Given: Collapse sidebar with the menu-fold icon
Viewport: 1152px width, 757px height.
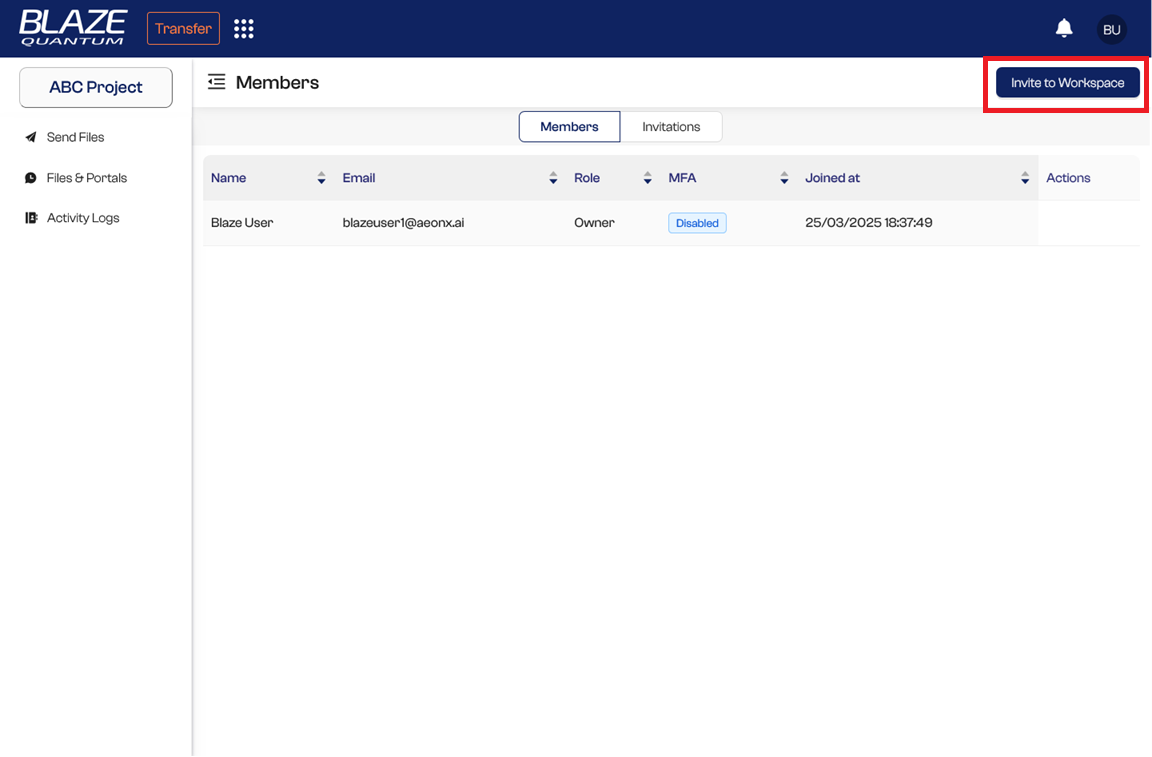Looking at the screenshot, I should tap(216, 82).
